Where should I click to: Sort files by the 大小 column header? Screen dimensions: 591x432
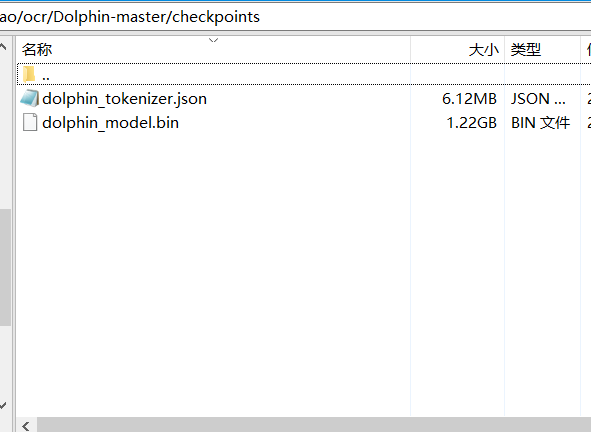458,49
